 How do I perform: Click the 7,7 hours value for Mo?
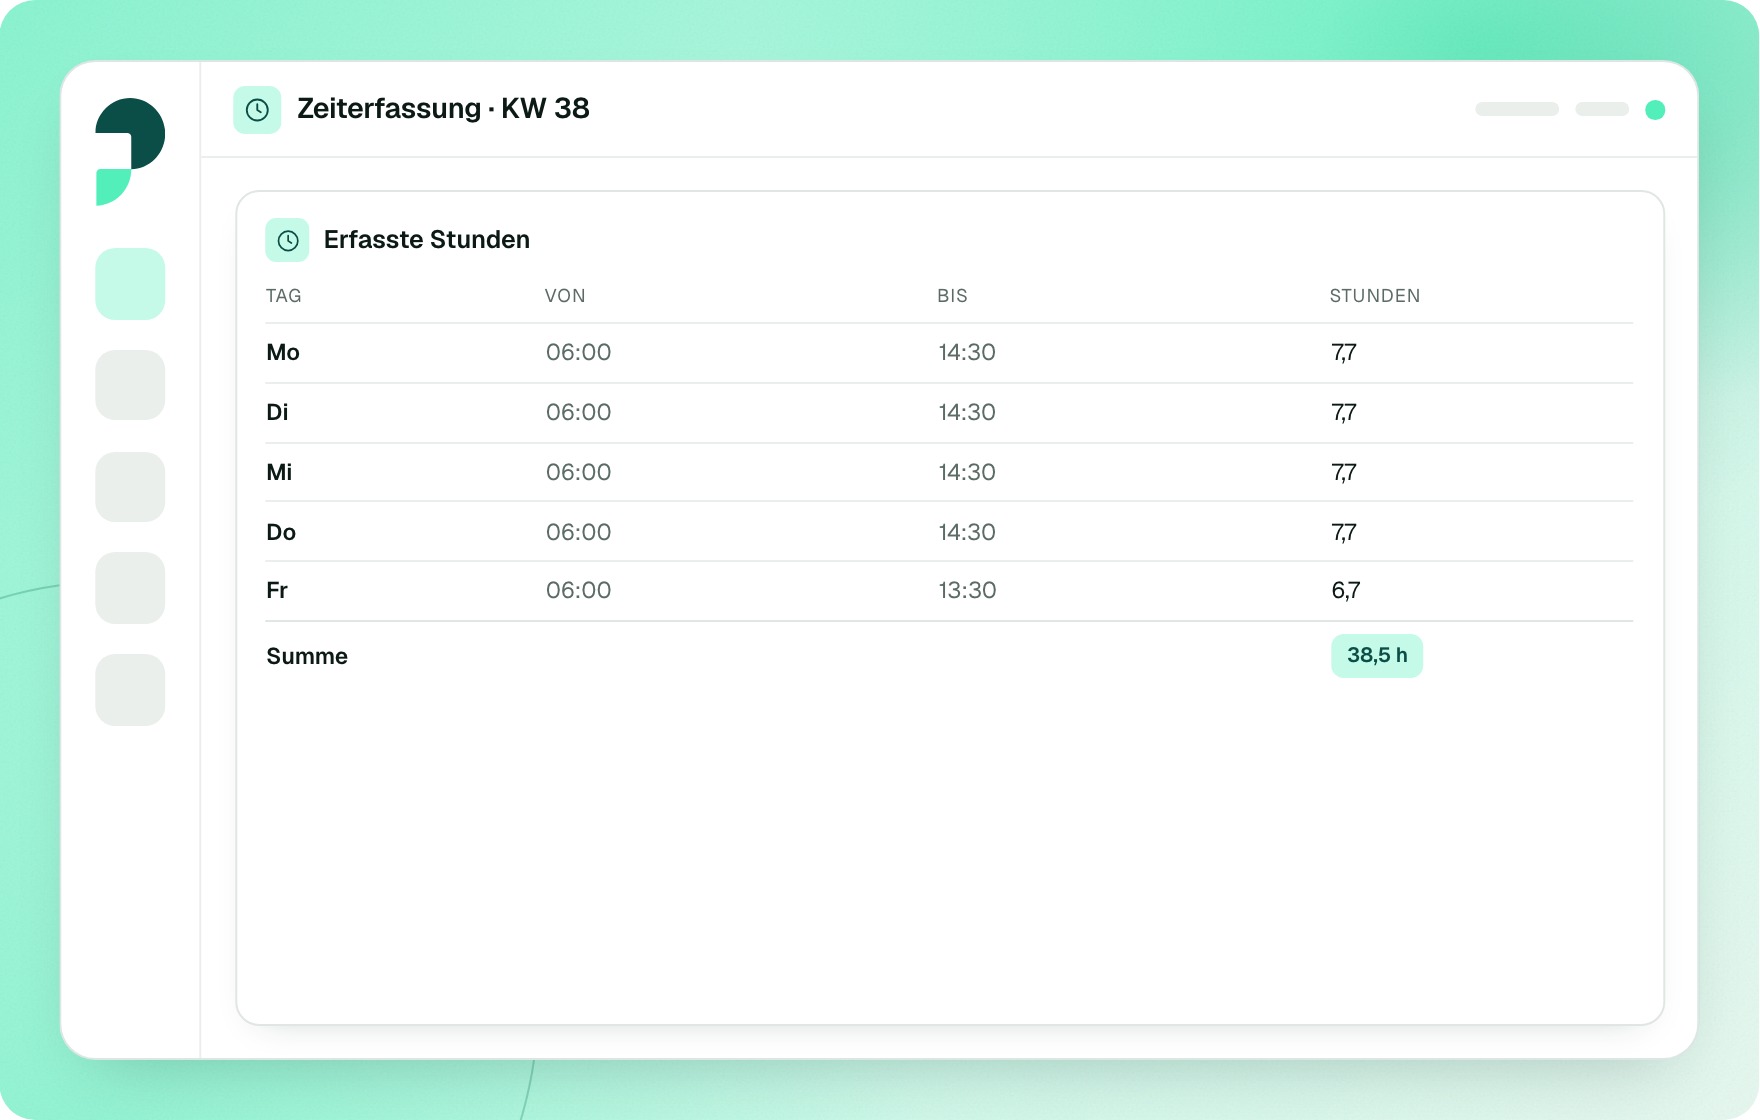[x=1344, y=352]
